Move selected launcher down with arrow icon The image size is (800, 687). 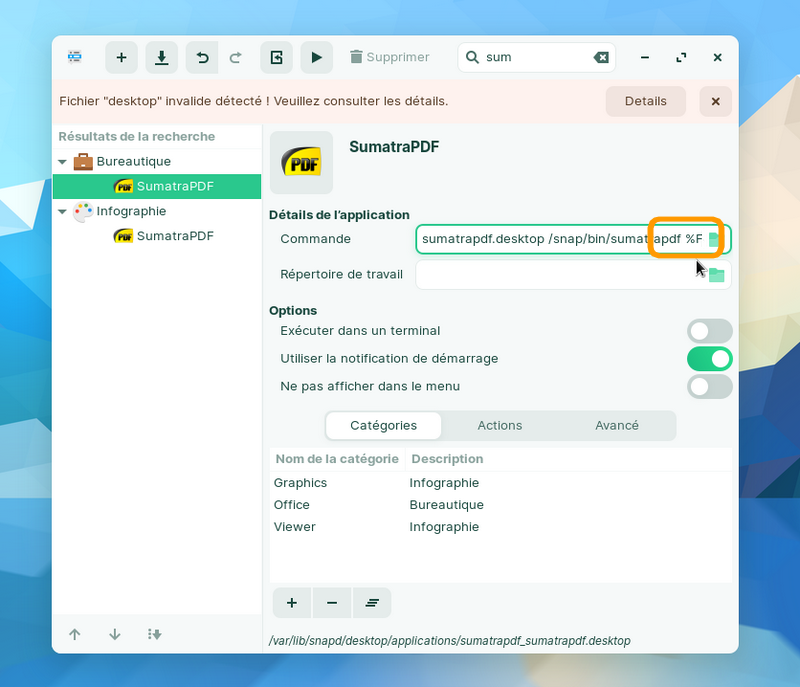pyautogui.click(x=115, y=634)
